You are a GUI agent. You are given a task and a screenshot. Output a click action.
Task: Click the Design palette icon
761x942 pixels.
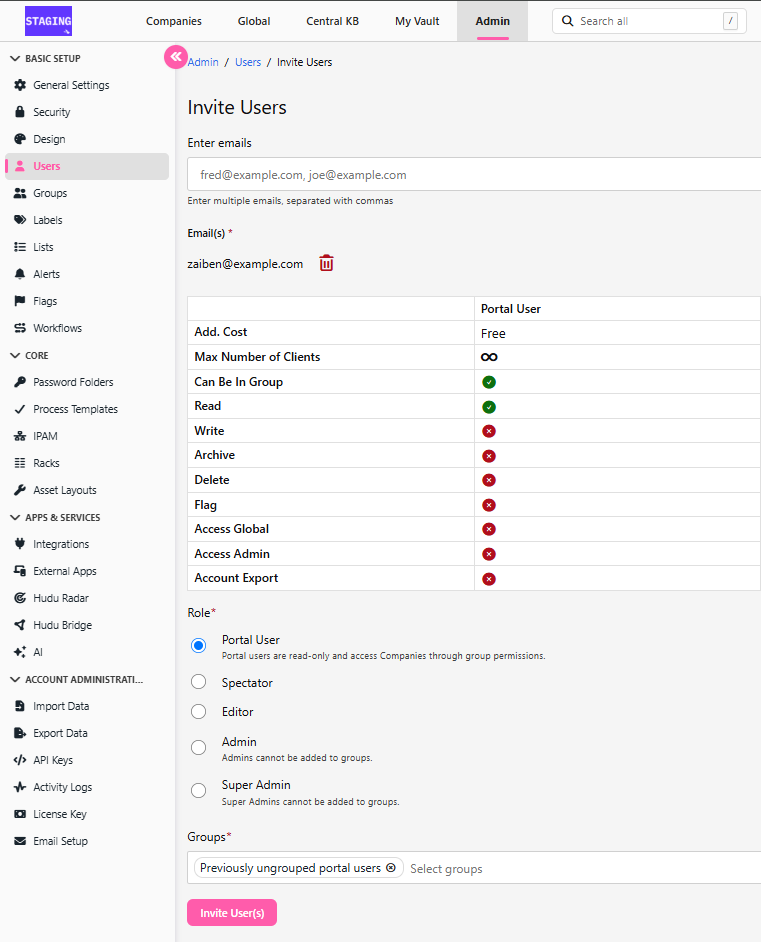20,139
